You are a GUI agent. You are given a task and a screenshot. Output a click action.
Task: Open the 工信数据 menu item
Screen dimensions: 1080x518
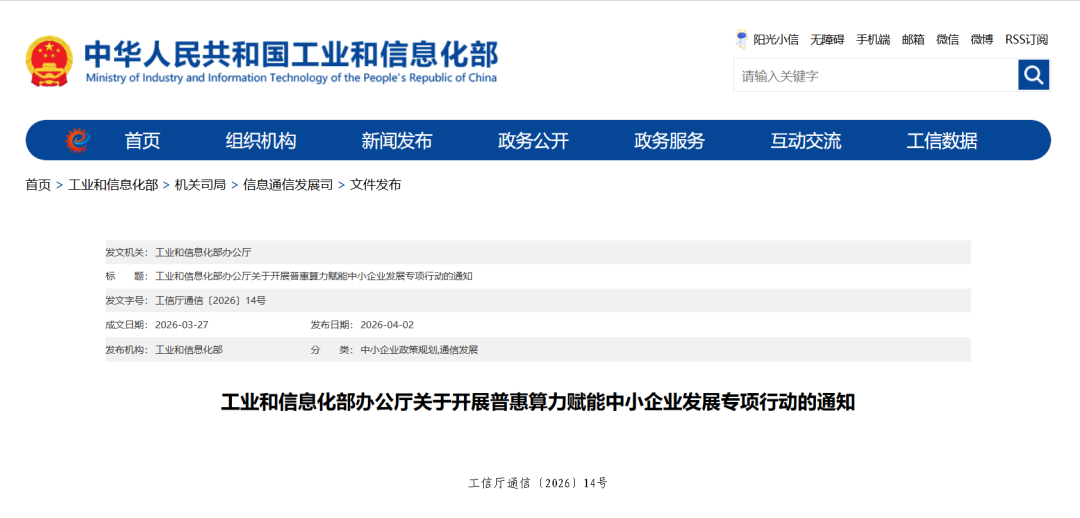coord(942,141)
